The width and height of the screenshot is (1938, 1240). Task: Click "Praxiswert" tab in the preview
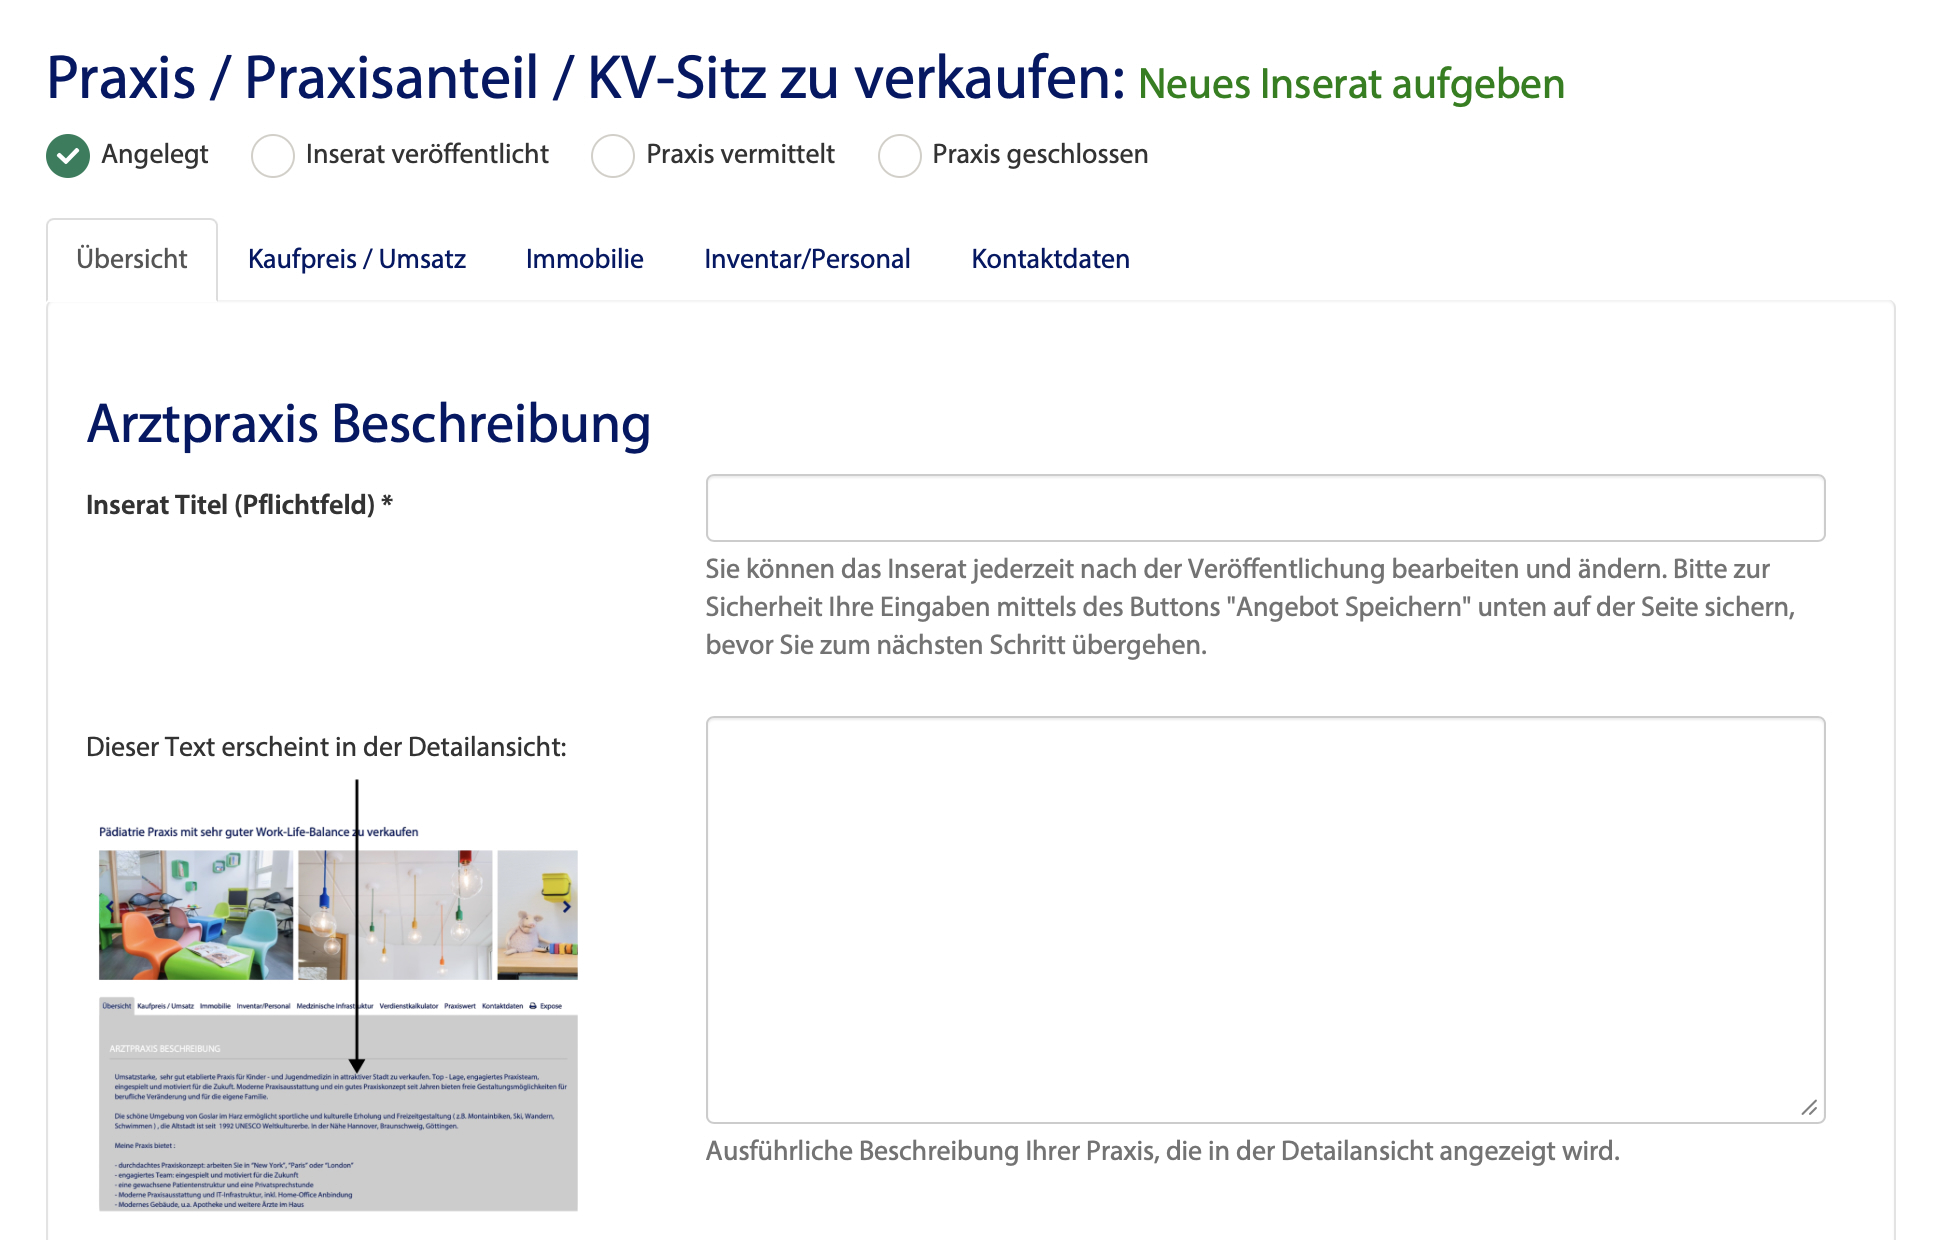(x=459, y=1006)
